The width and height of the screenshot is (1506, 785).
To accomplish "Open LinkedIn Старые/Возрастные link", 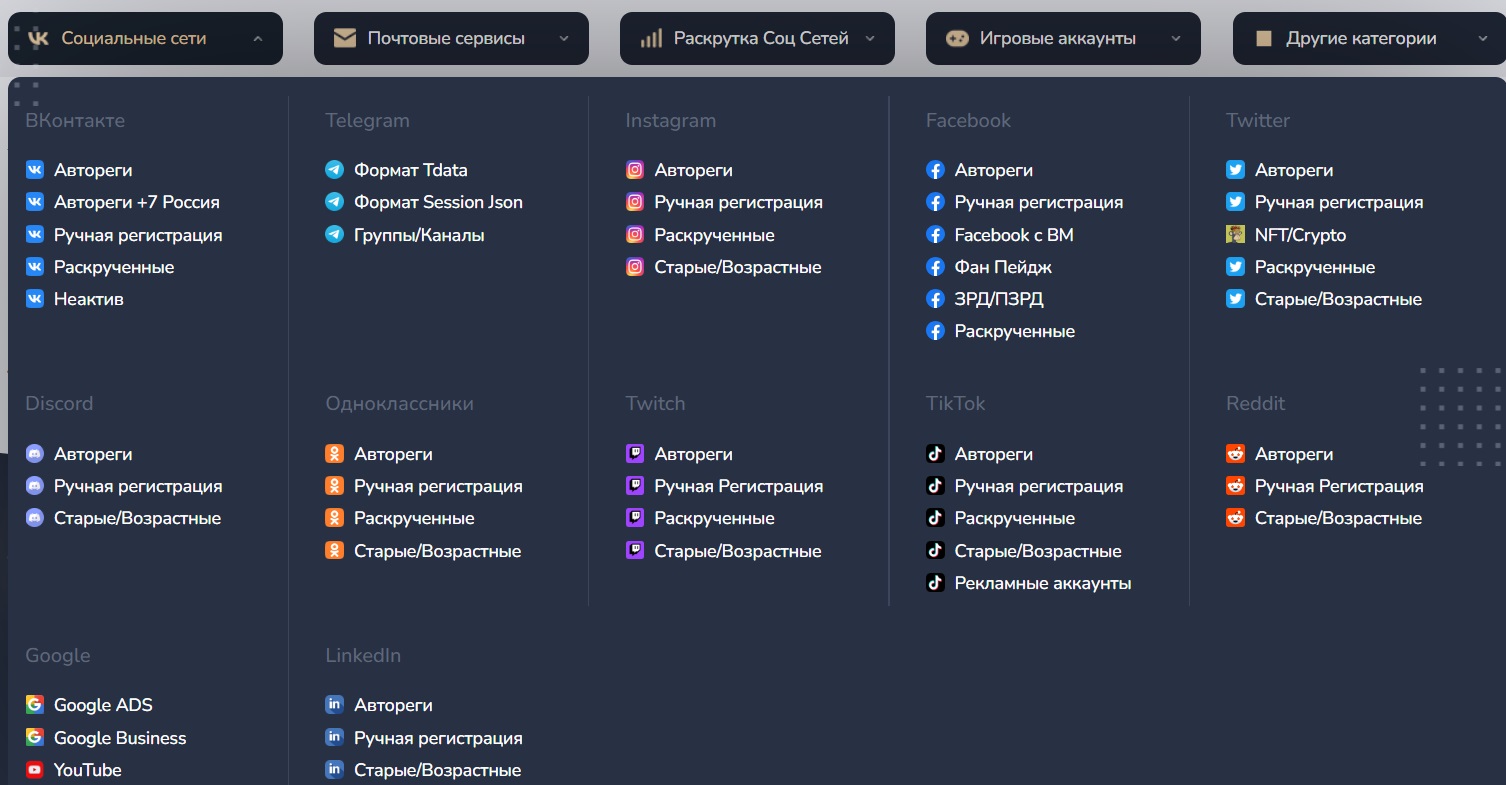I will tap(438, 770).
